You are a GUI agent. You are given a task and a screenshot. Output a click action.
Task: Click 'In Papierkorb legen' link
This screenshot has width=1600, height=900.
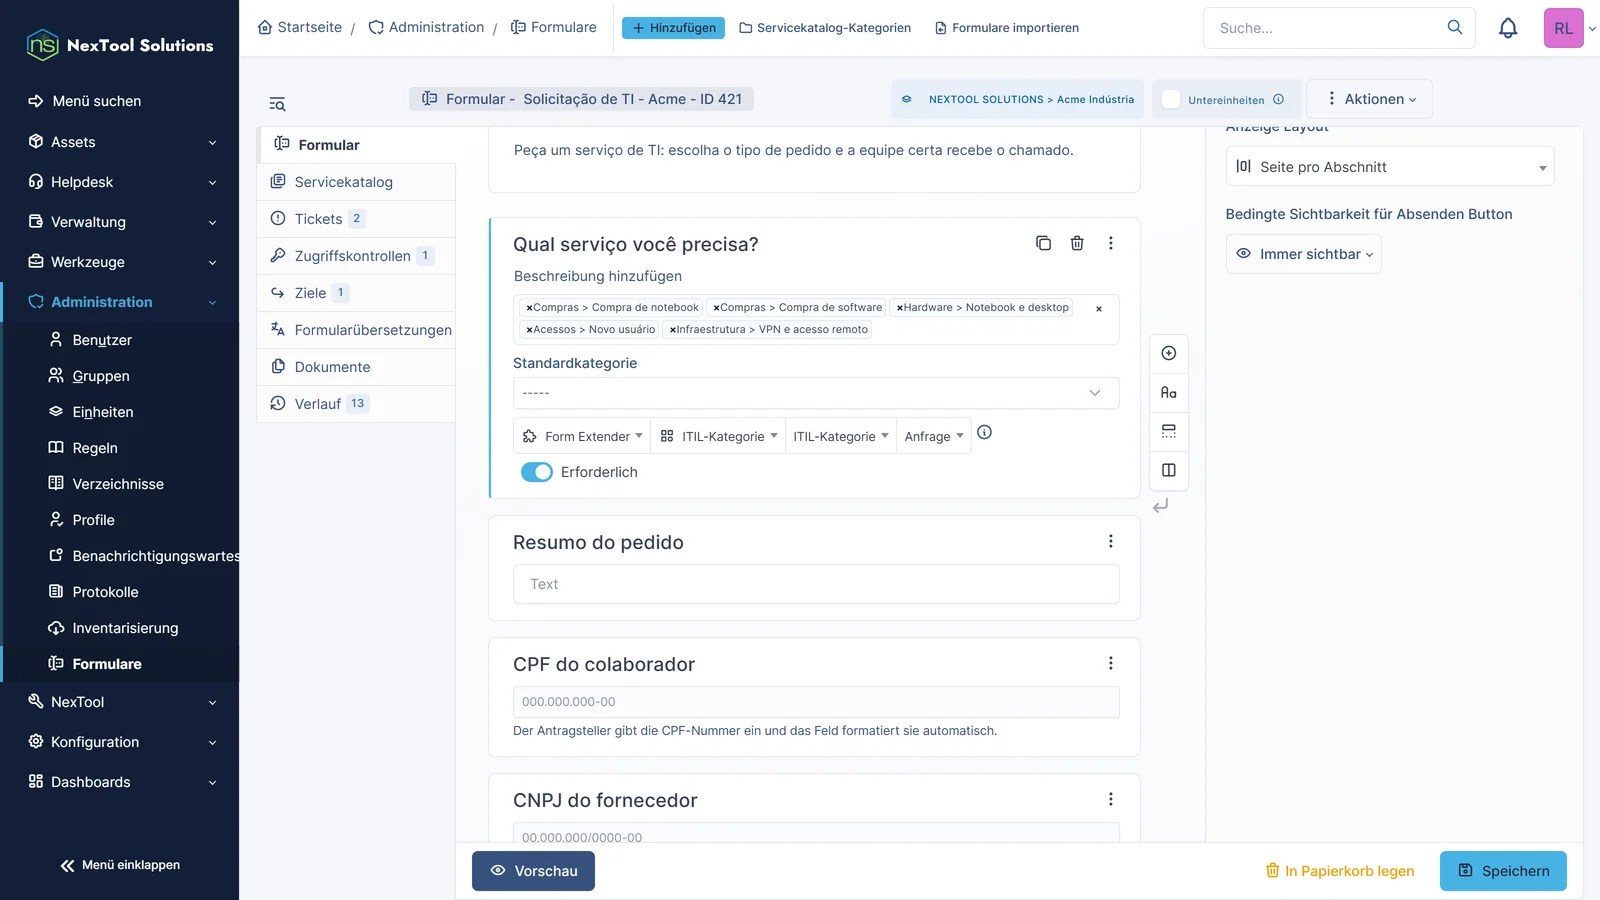(x=1340, y=871)
